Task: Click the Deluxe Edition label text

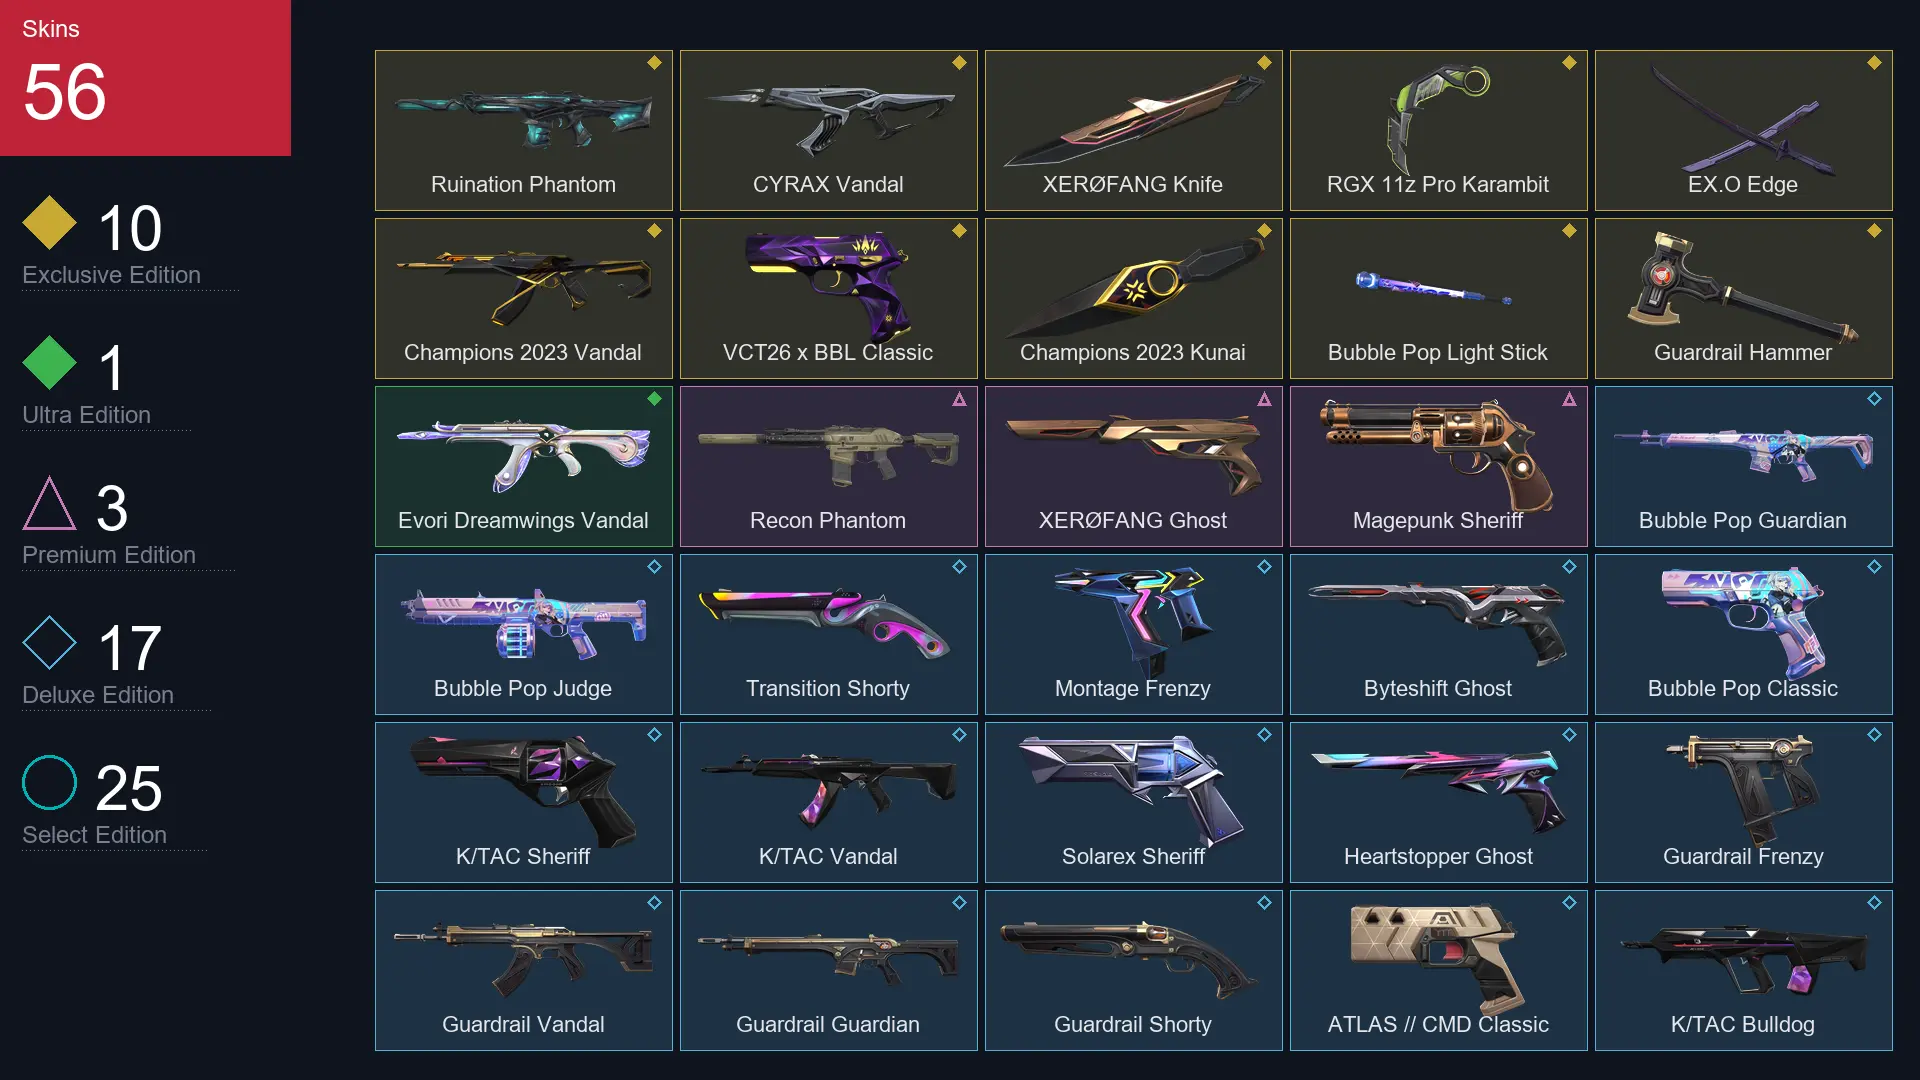Action: (98, 695)
